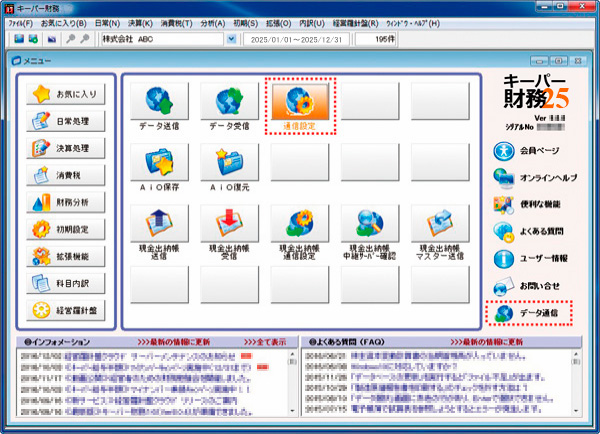The image size is (600, 434).
Task: Open 便利な機能 useful features
Action: point(527,205)
